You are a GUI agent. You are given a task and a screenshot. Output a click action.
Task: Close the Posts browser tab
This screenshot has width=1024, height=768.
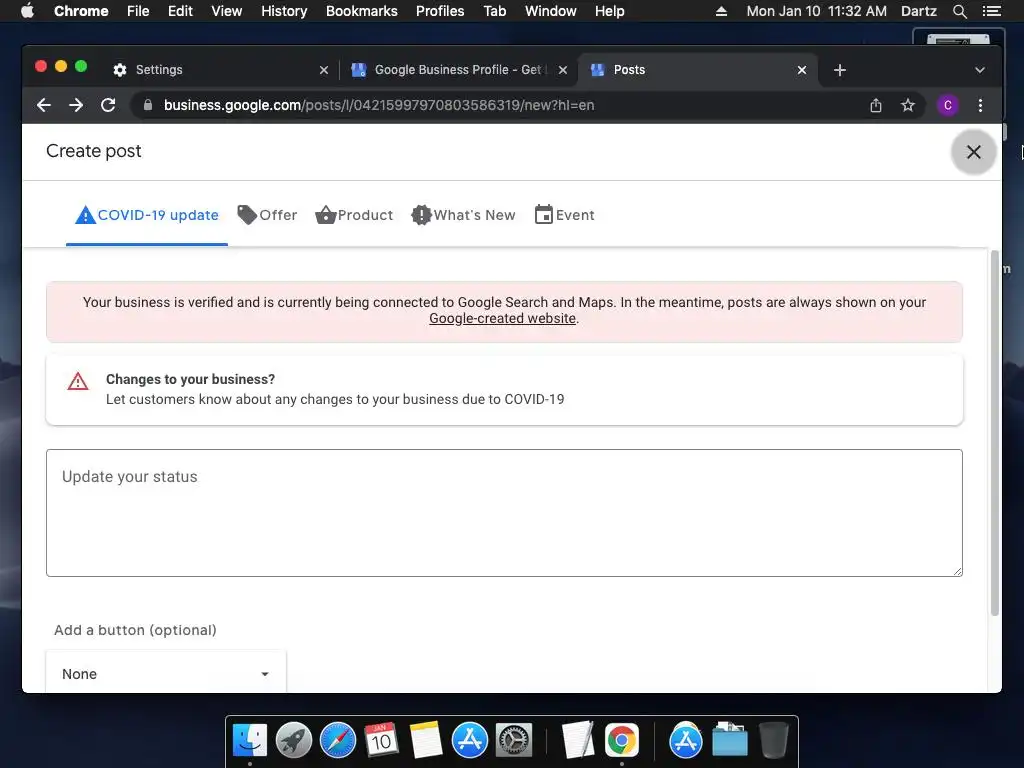(x=802, y=70)
